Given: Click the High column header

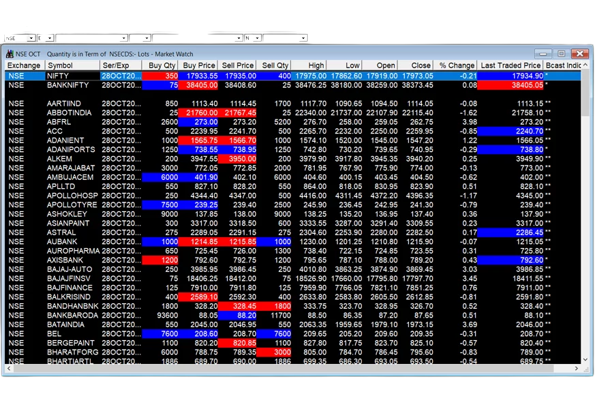Looking at the screenshot, I should pyautogui.click(x=309, y=65).
